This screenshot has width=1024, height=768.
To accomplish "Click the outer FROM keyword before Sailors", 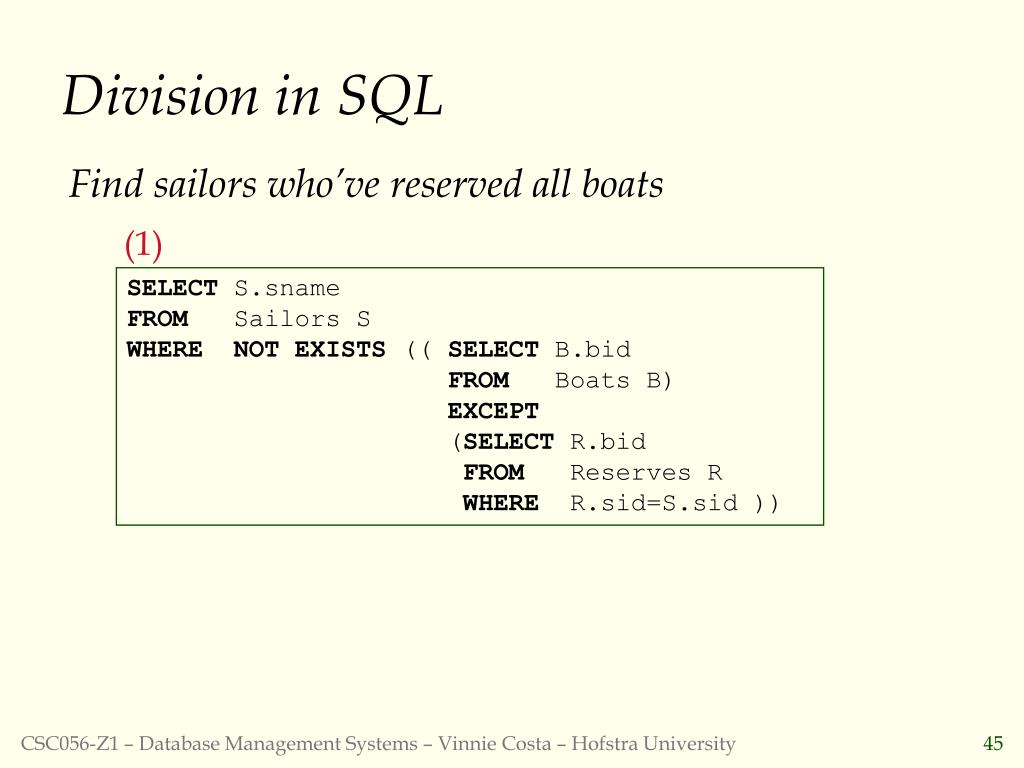I will pos(157,319).
